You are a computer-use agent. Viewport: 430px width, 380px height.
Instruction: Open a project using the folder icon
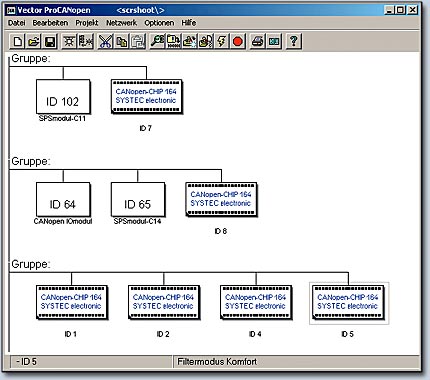(x=34, y=41)
